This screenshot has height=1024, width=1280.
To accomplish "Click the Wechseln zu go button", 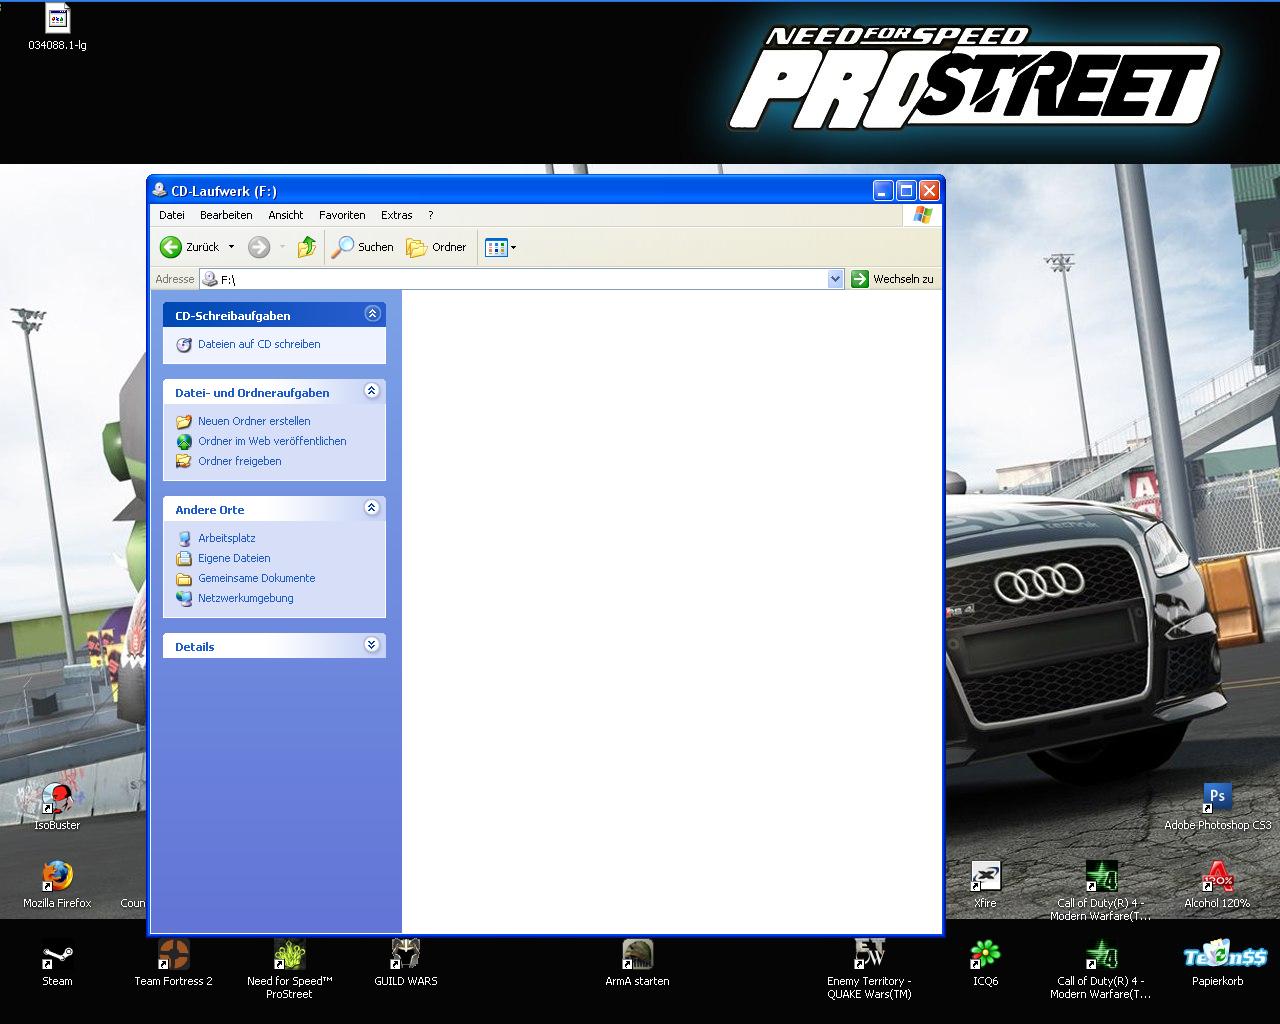I will (x=892, y=279).
